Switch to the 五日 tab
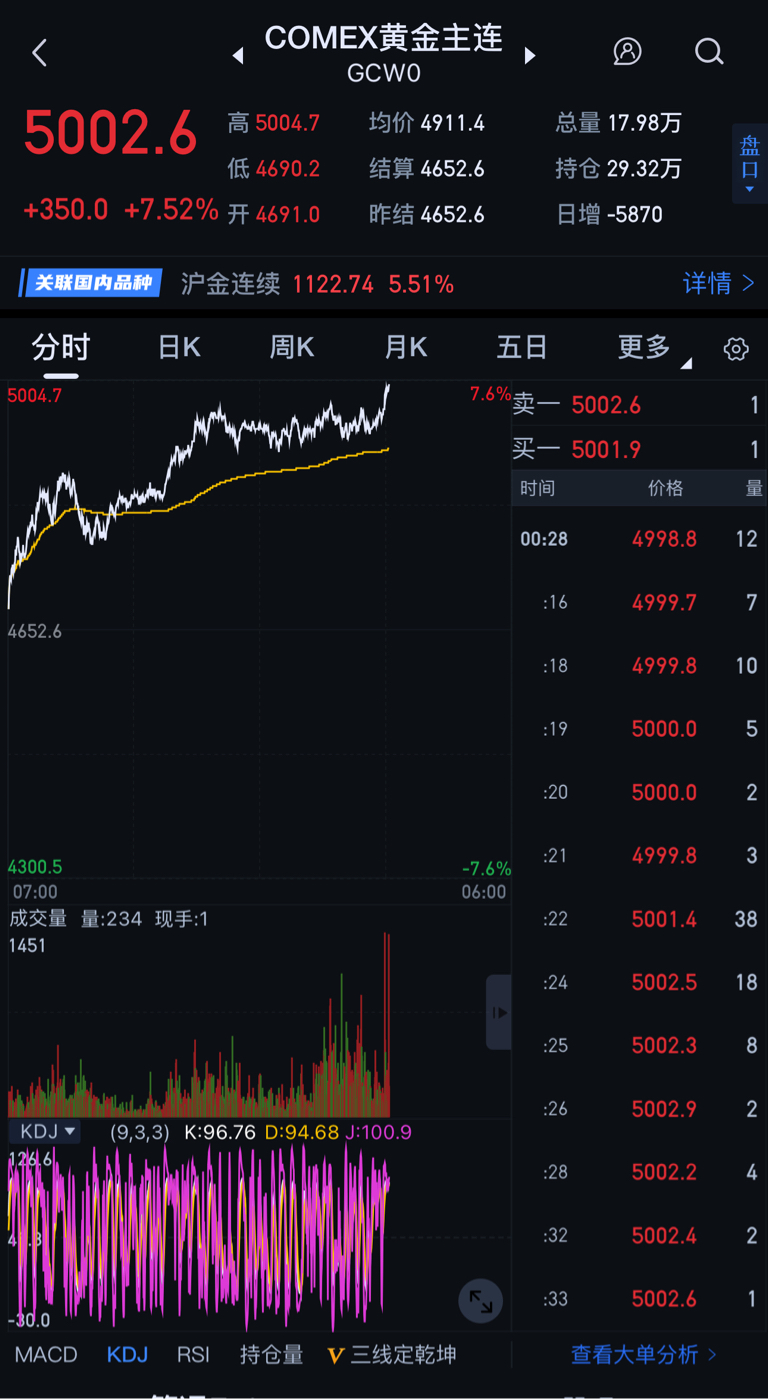This screenshot has width=768, height=1399. [x=522, y=348]
